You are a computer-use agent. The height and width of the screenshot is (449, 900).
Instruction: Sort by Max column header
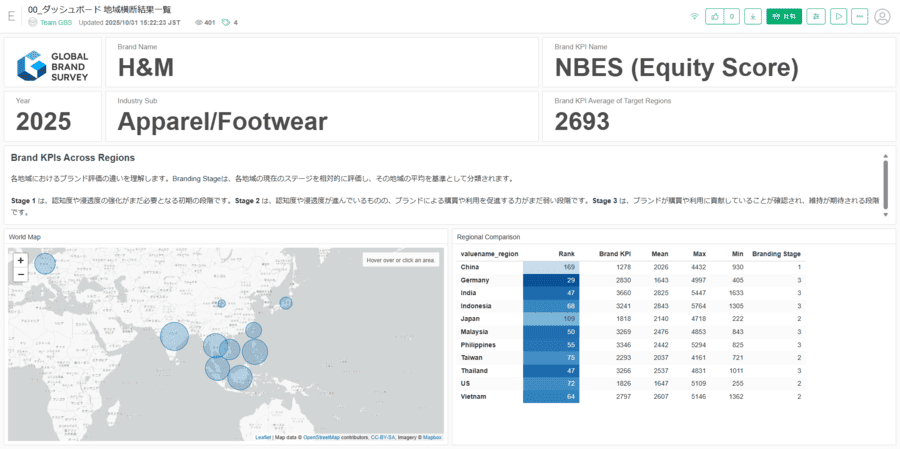click(x=699, y=254)
